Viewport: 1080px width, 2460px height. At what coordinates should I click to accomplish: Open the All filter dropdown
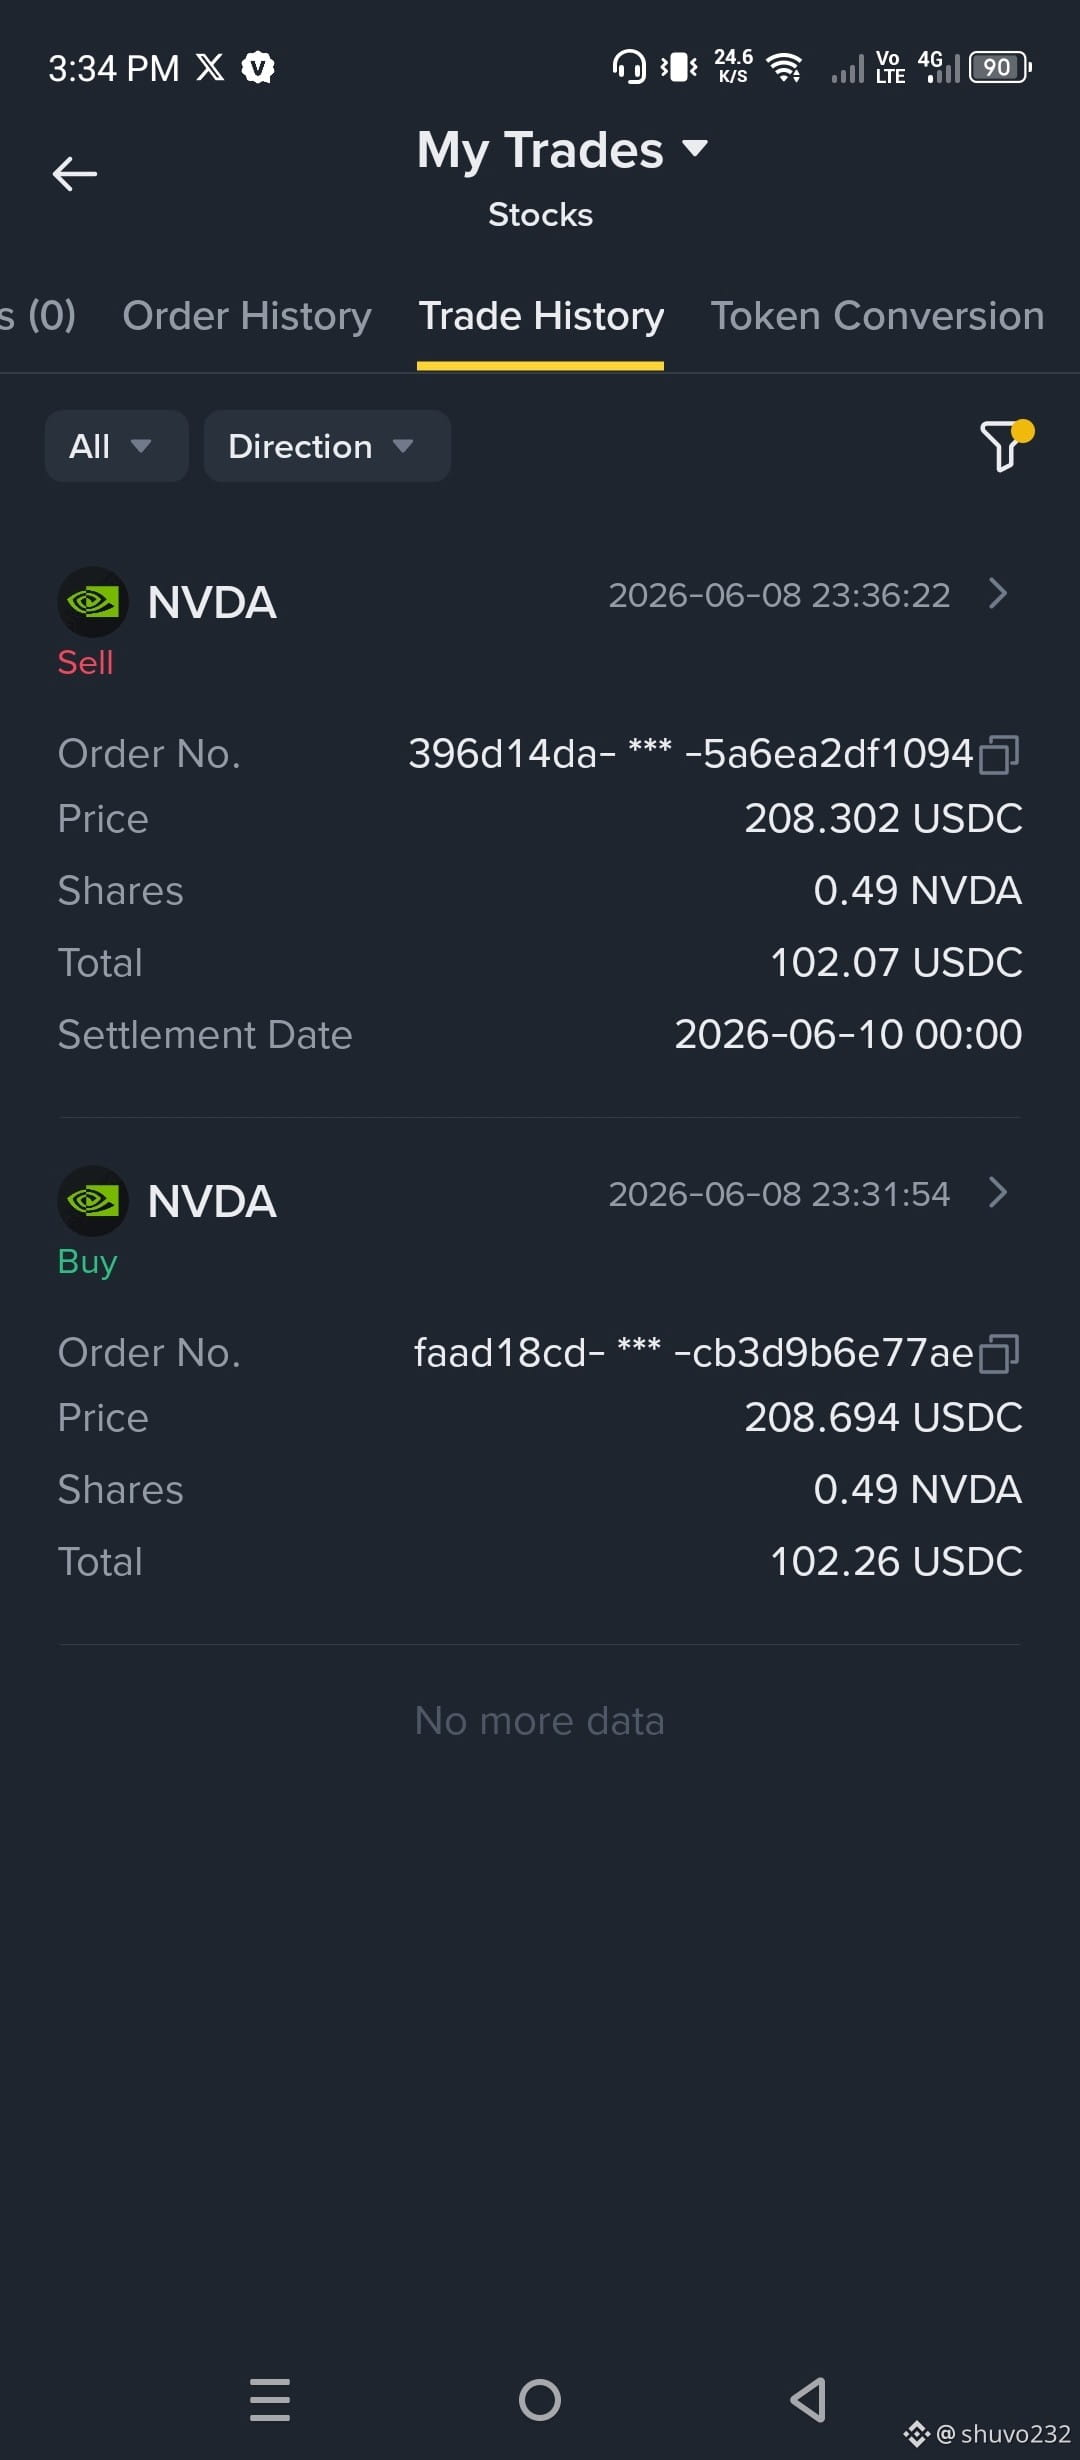116,446
